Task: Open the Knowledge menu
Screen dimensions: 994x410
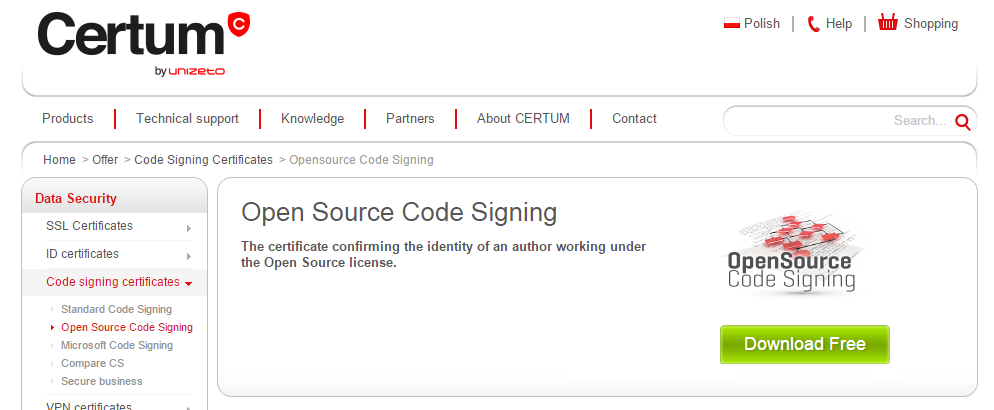Action: [x=312, y=119]
